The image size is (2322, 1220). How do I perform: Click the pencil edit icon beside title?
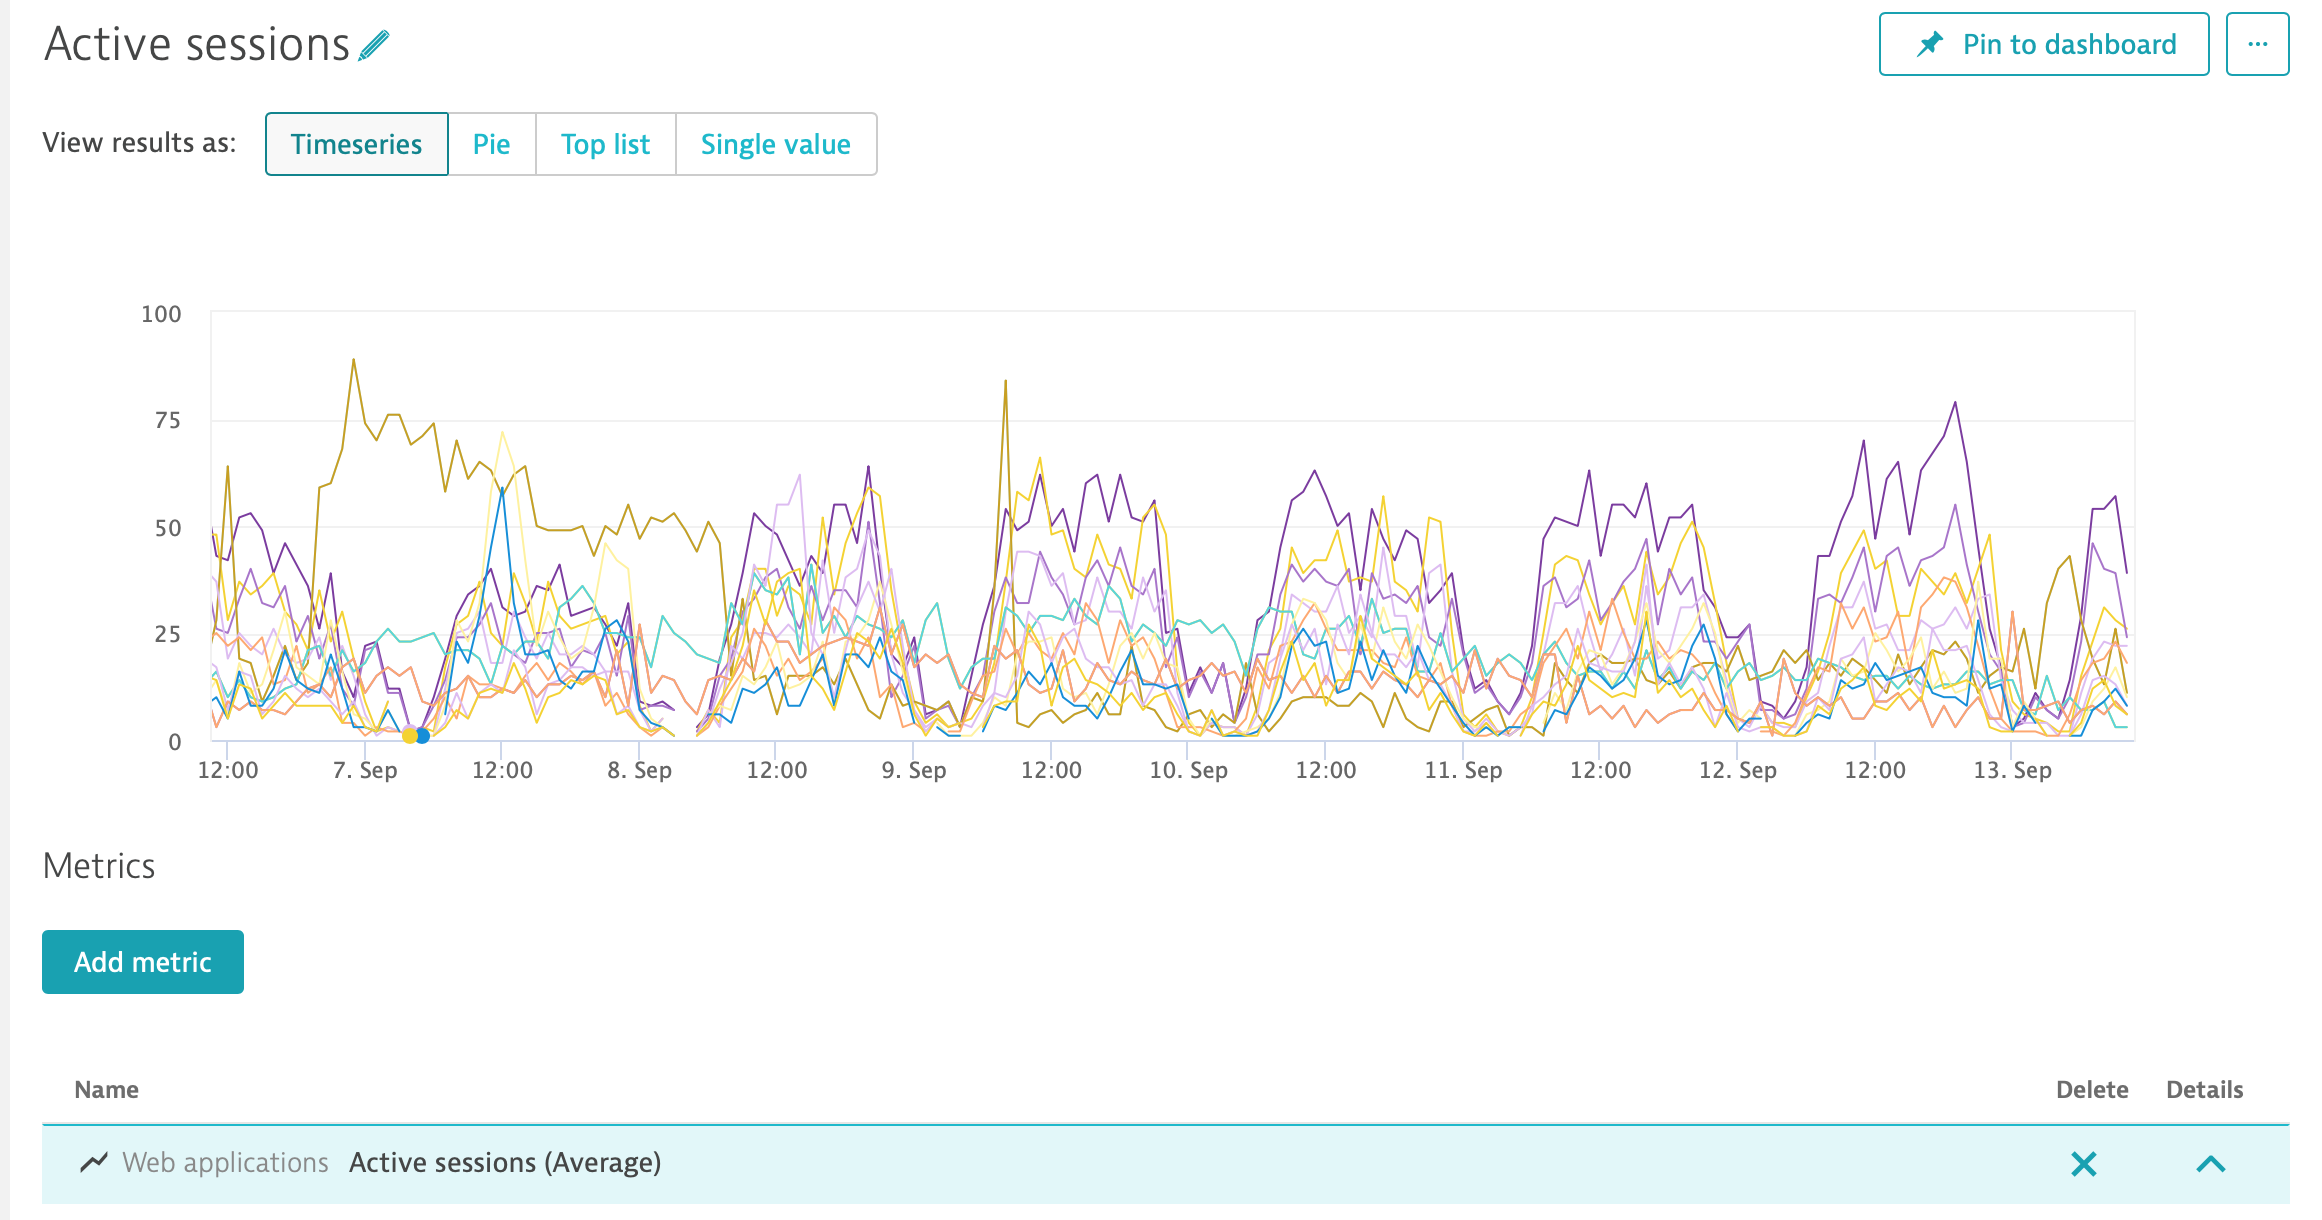click(374, 46)
